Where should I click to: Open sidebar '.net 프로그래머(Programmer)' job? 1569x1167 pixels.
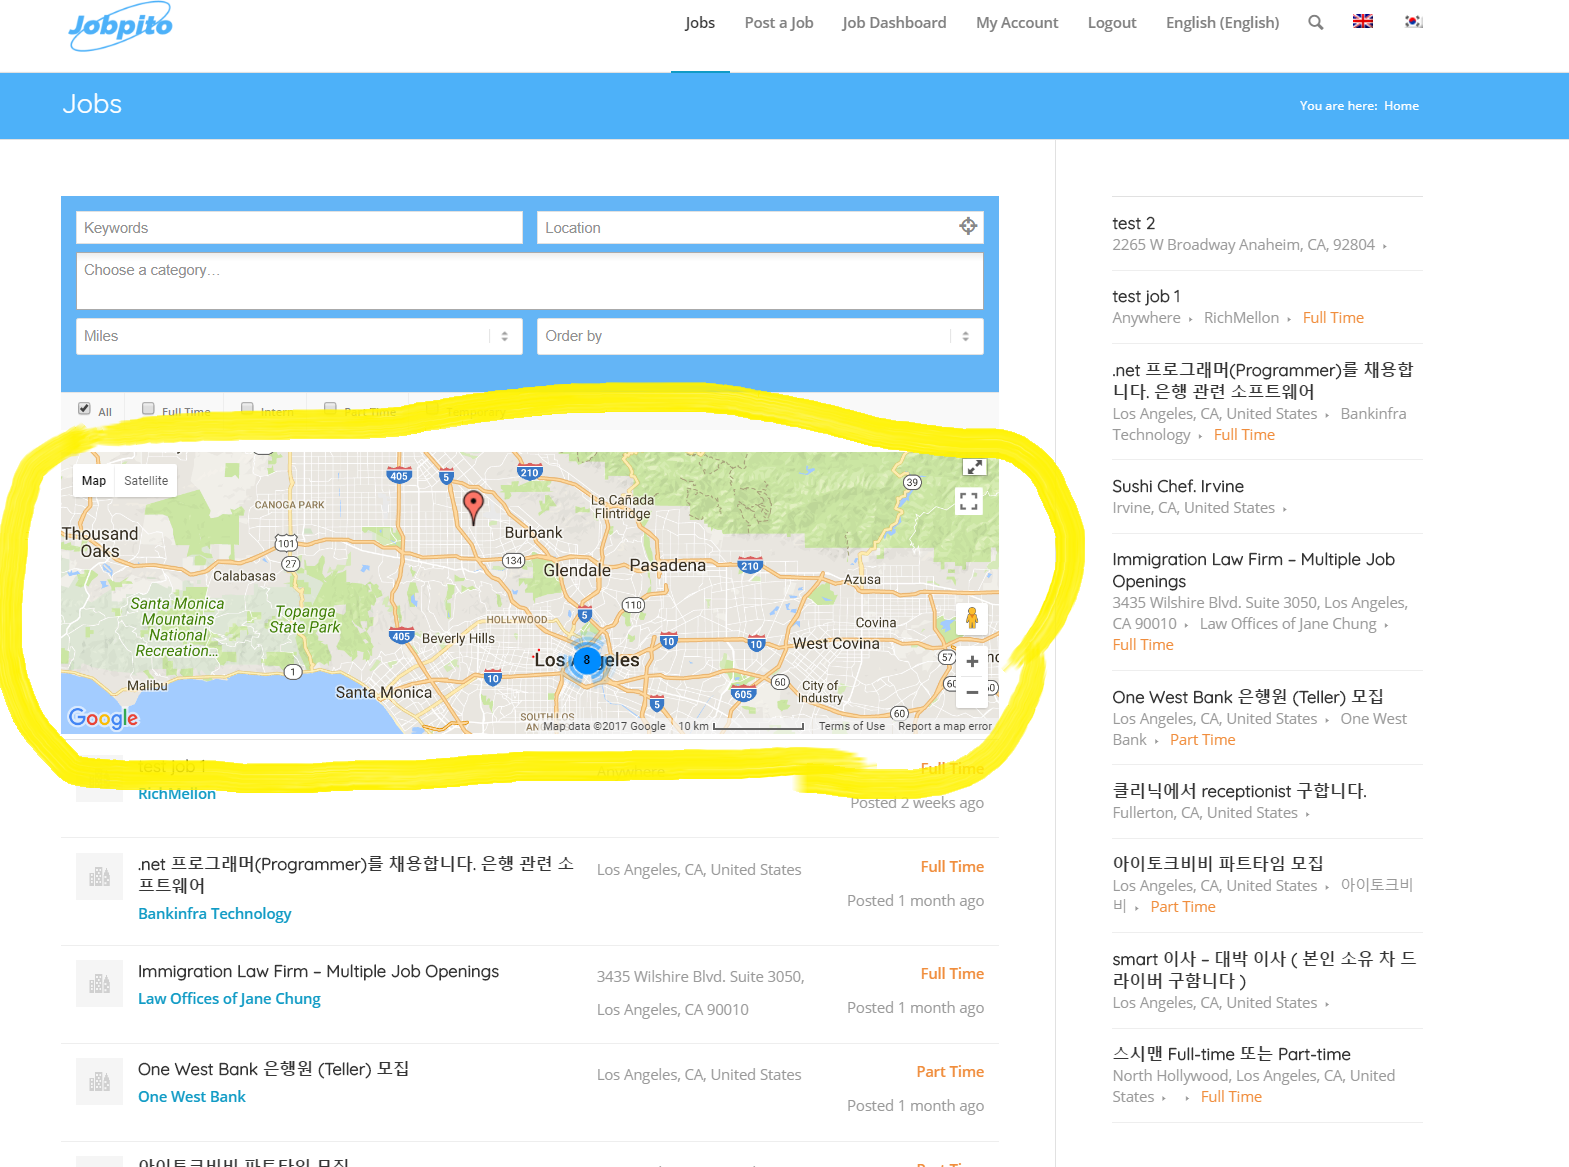1263,380
